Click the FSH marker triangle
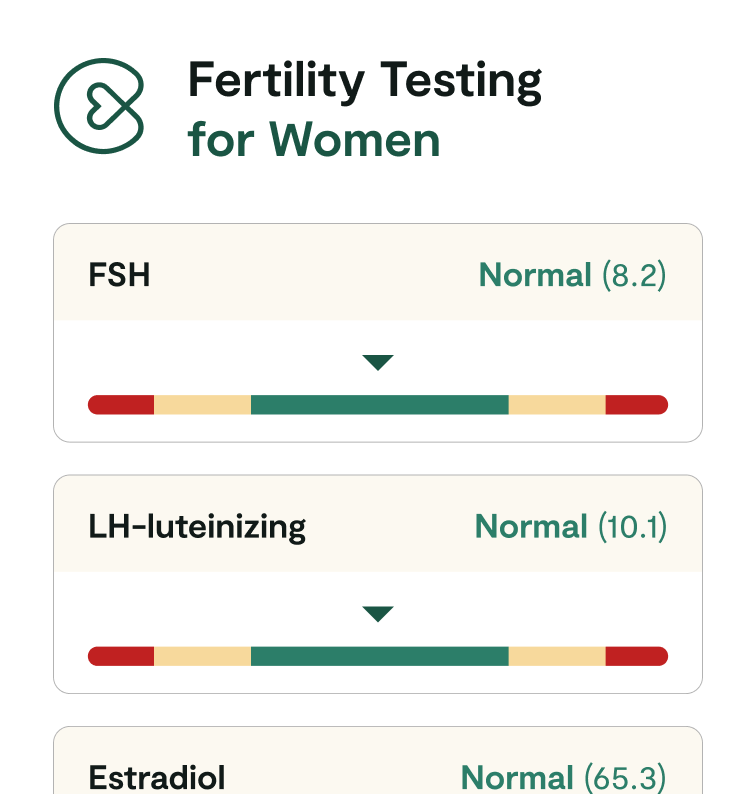The height and width of the screenshot is (794, 742). pyautogui.click(x=378, y=363)
